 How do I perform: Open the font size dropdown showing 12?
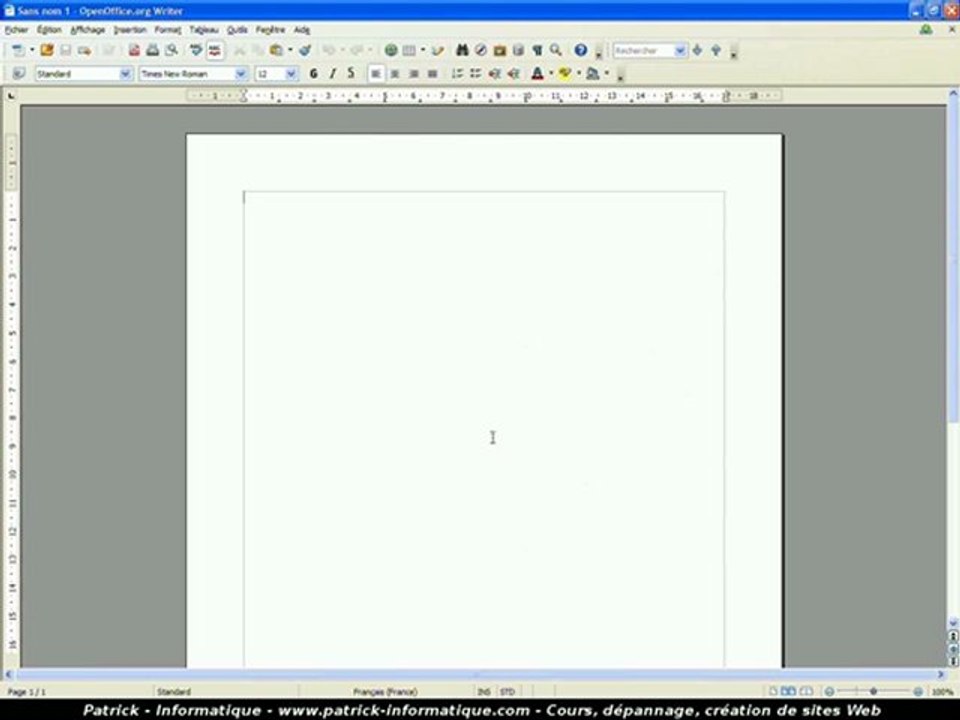pos(291,74)
